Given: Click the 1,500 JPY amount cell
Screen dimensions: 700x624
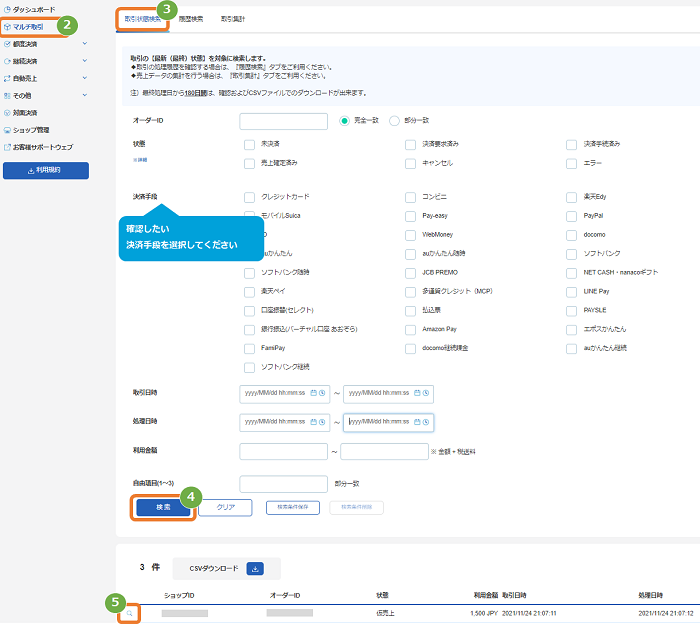Looking at the screenshot, I should click(484, 614).
